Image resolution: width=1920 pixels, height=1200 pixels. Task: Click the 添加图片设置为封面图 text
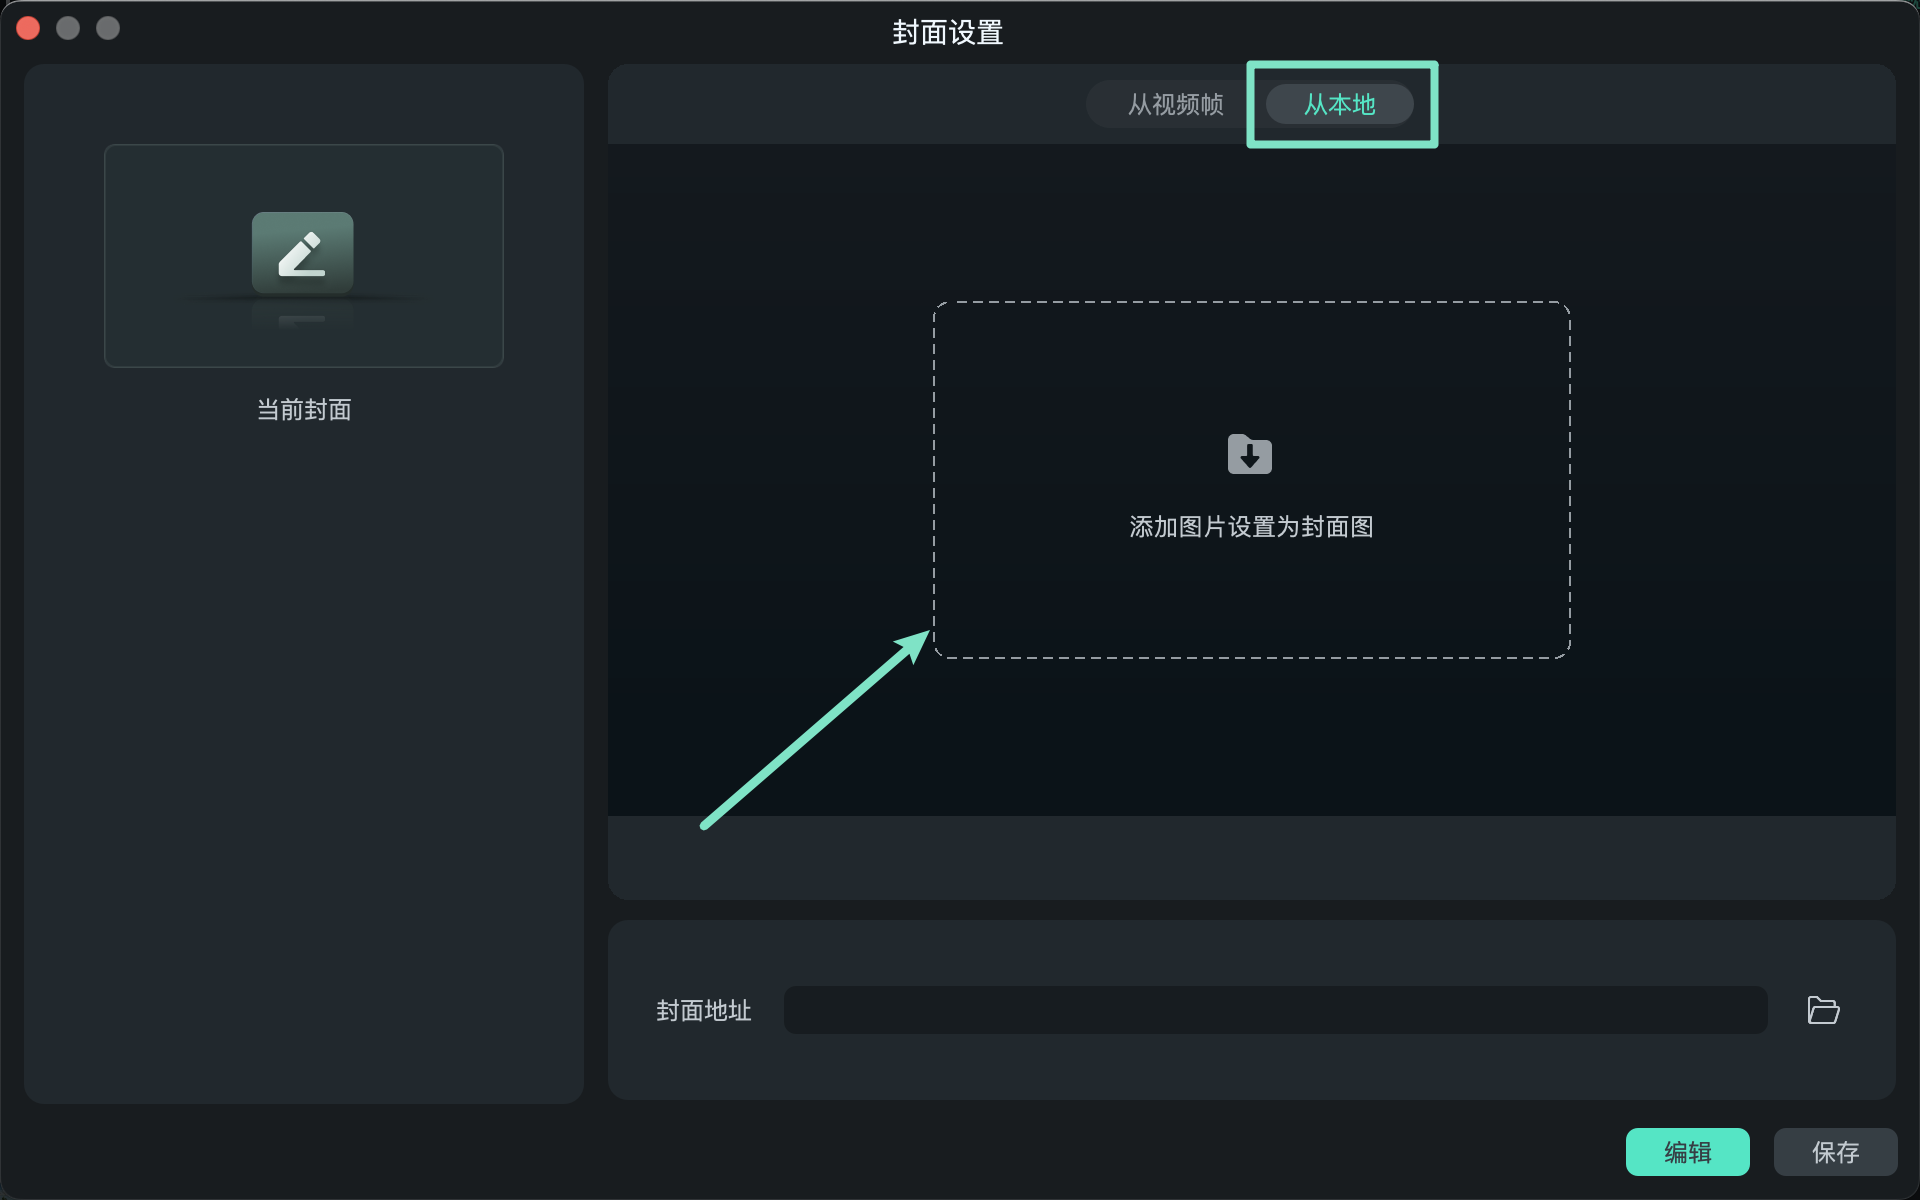tap(1250, 527)
